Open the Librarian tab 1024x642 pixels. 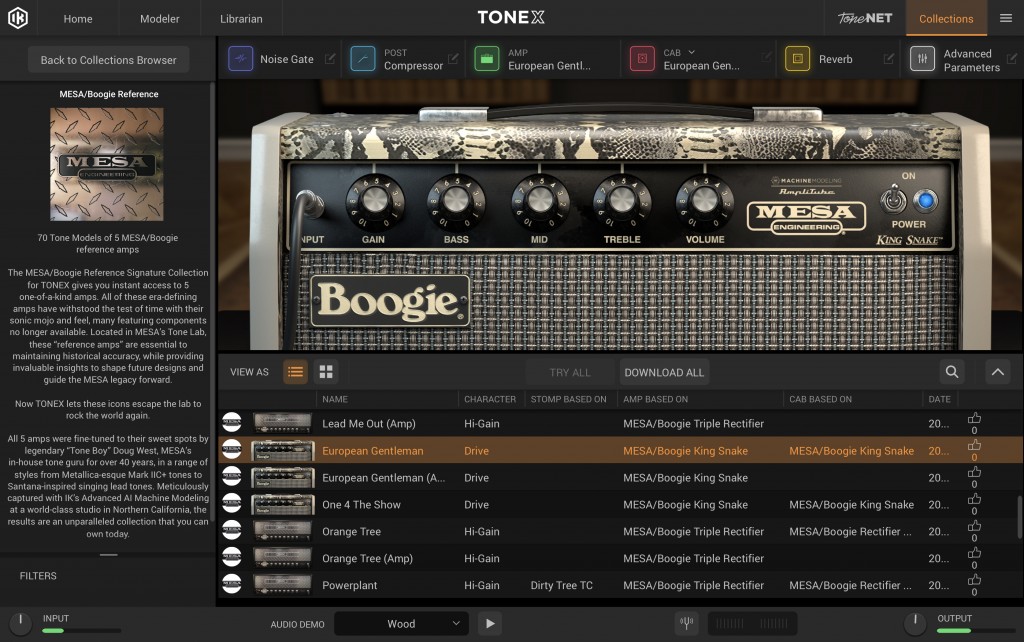[x=241, y=18]
